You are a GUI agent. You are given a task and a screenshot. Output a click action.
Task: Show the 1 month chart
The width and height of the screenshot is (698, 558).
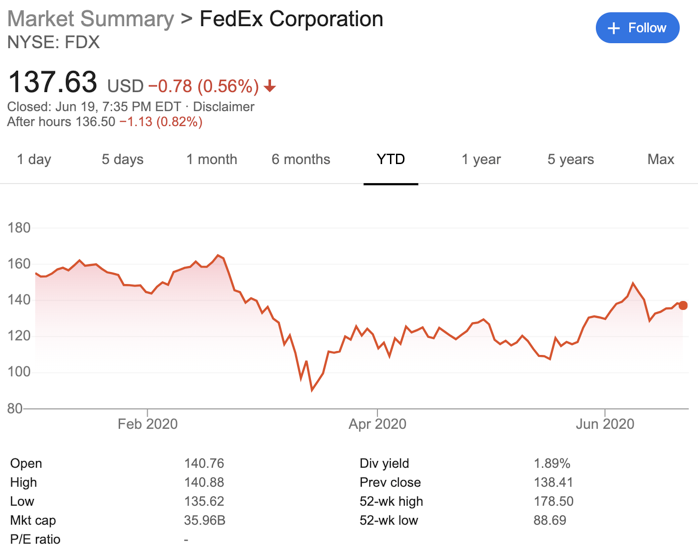point(211,159)
